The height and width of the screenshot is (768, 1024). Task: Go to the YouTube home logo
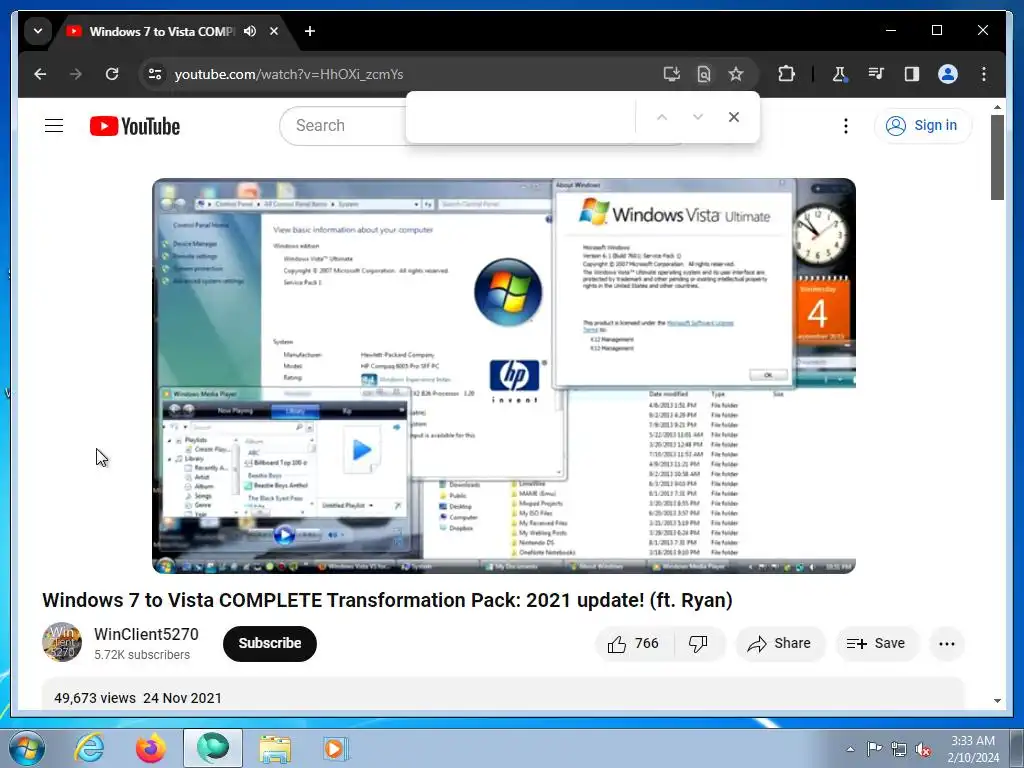(135, 126)
